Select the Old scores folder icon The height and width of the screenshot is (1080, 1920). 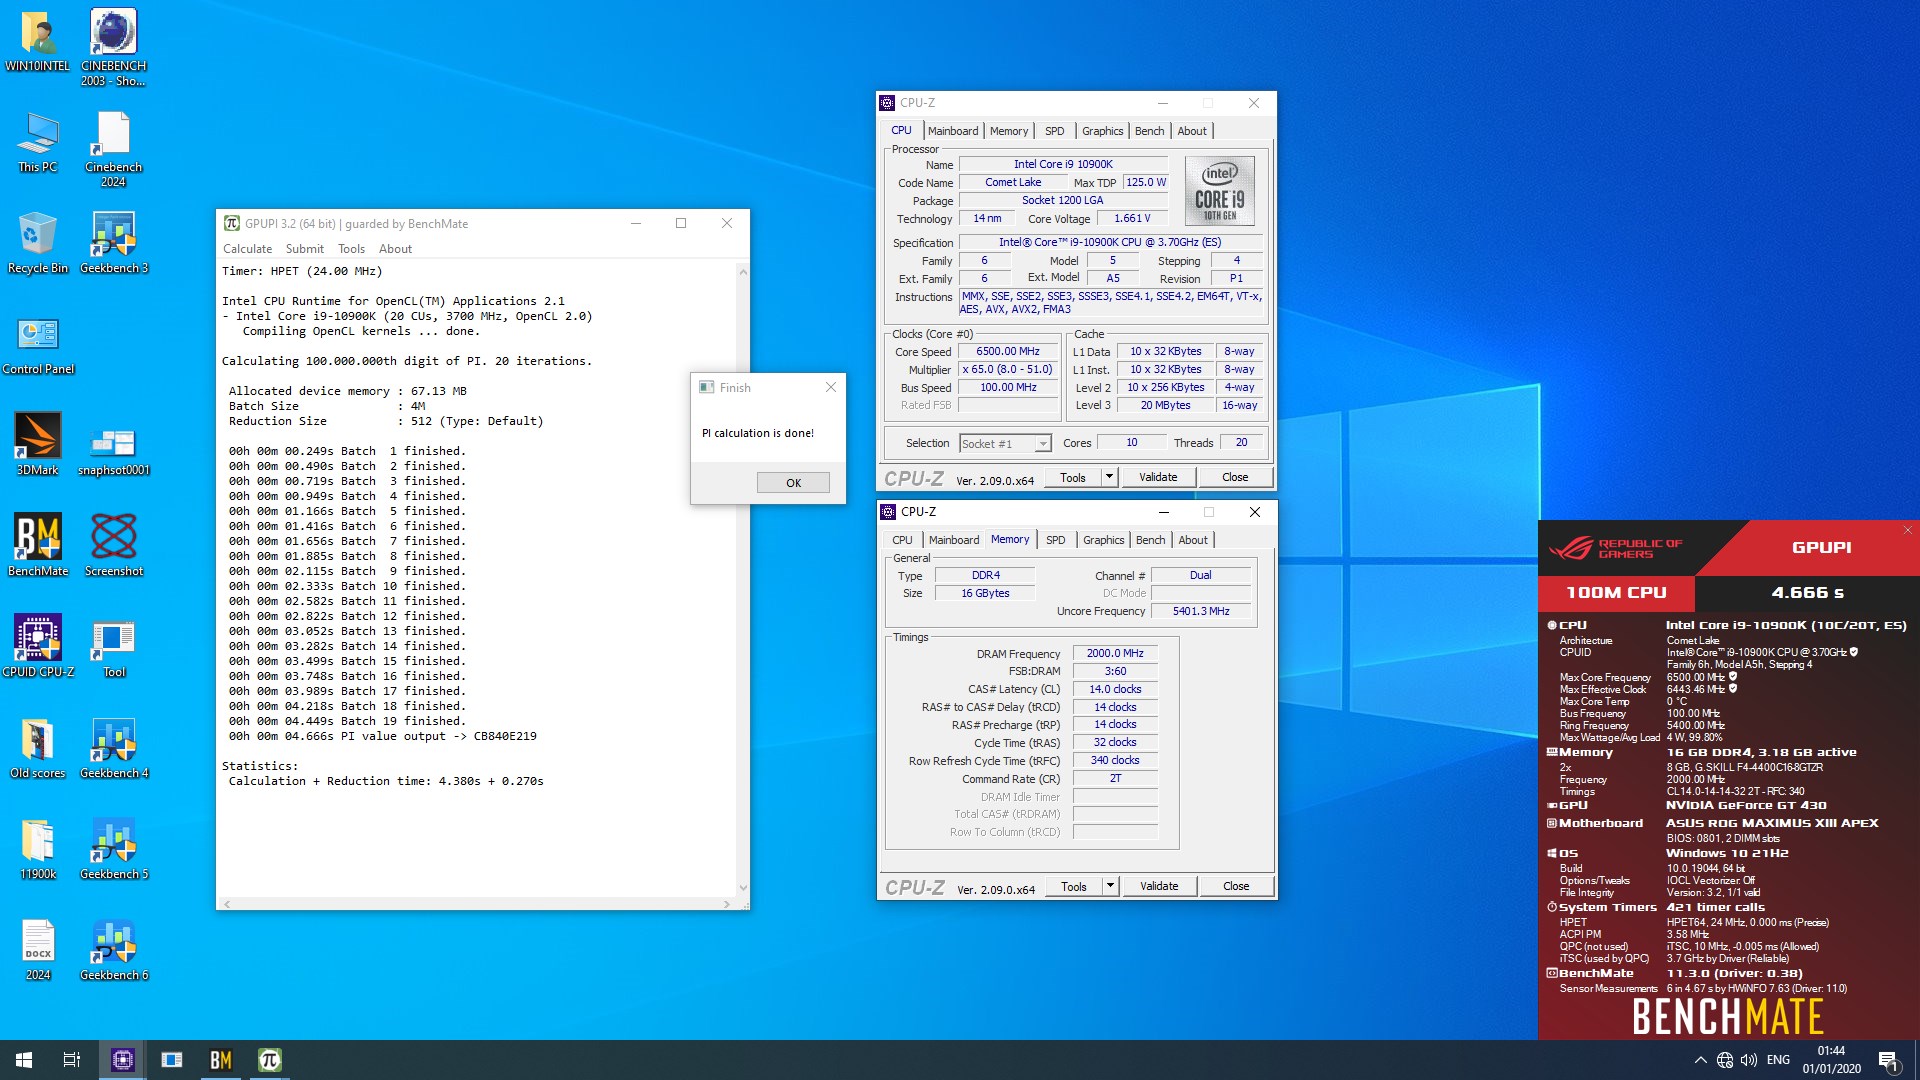(x=38, y=748)
